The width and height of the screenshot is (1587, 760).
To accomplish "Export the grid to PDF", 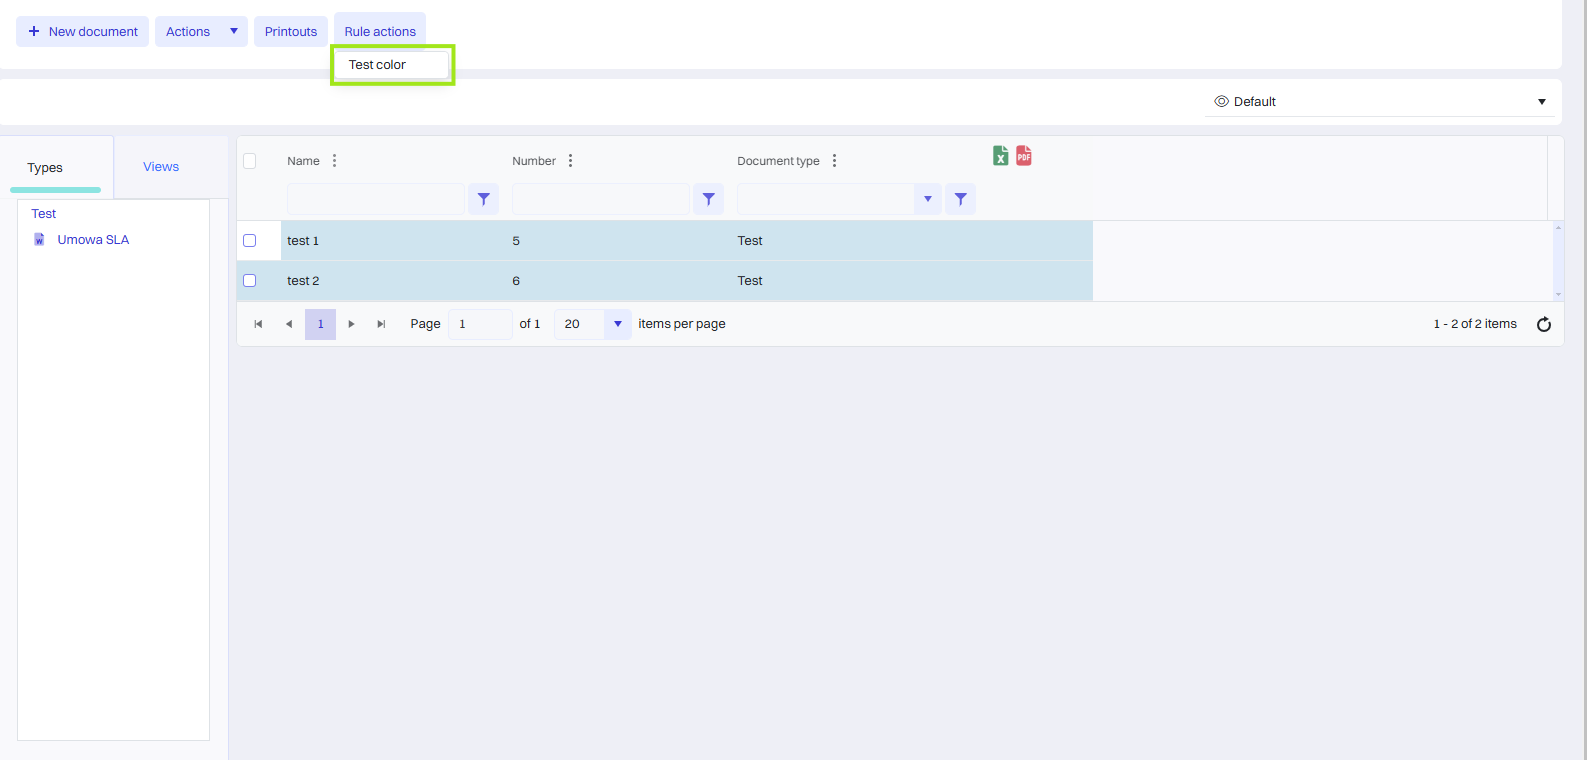I will 1024,156.
